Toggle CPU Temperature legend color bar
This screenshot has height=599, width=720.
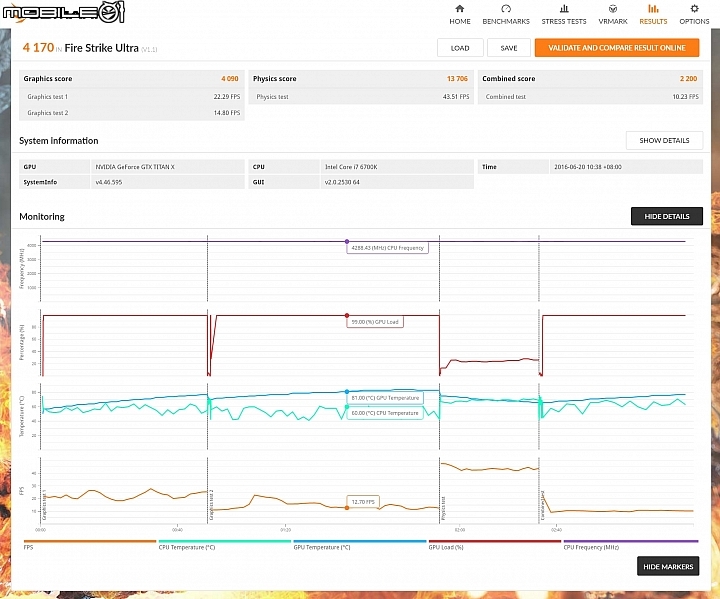click(225, 542)
